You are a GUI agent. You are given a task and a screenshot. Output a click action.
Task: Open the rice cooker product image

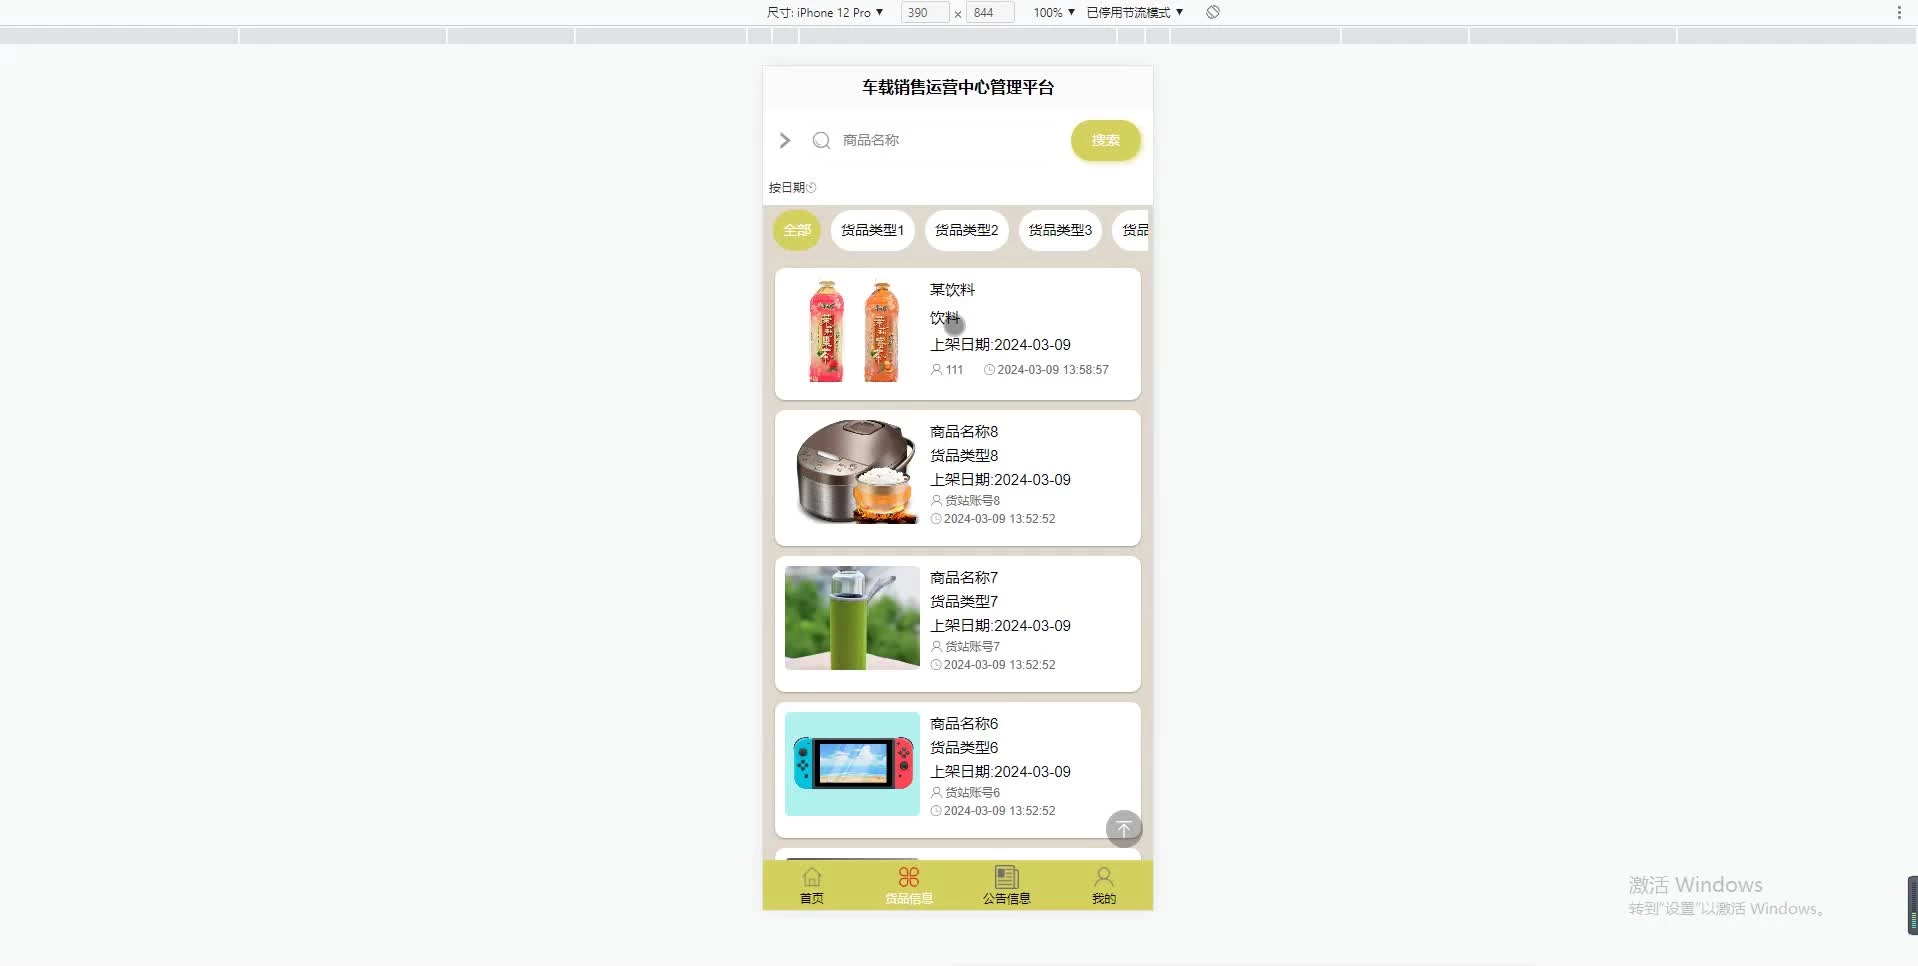click(852, 472)
